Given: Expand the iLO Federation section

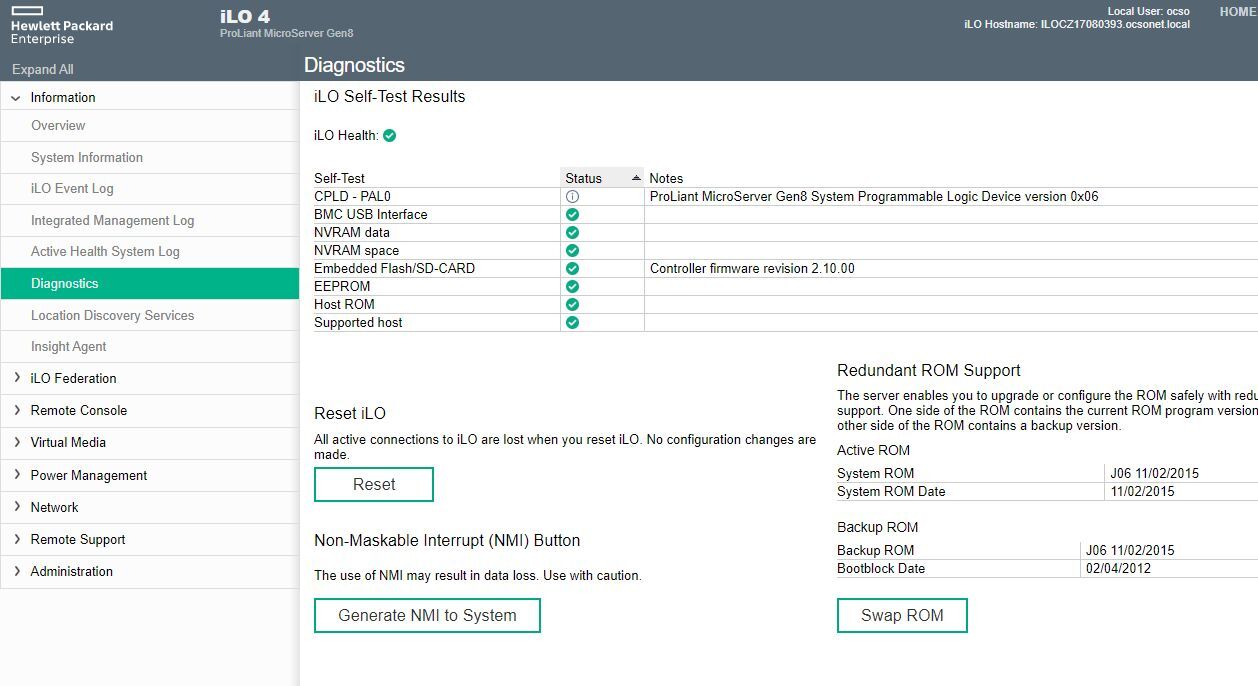Looking at the screenshot, I should tap(16, 378).
